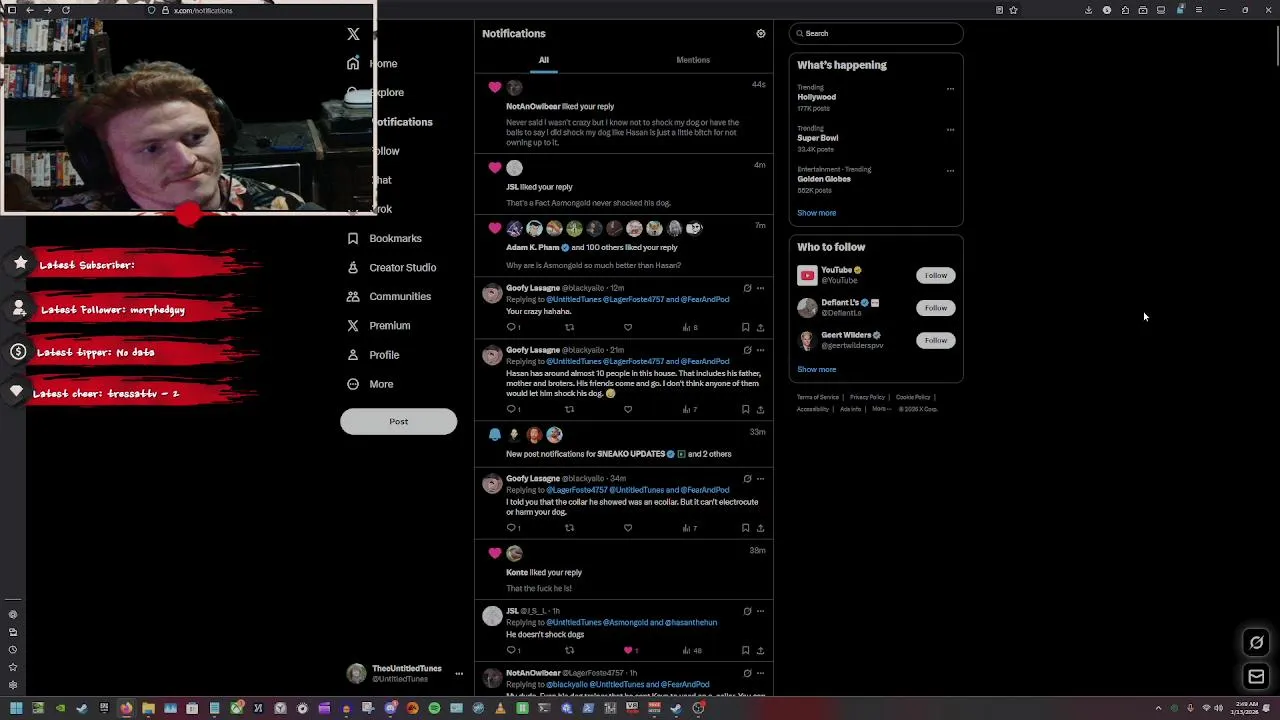Go to Communities page
The height and width of the screenshot is (720, 1280).
click(389, 296)
